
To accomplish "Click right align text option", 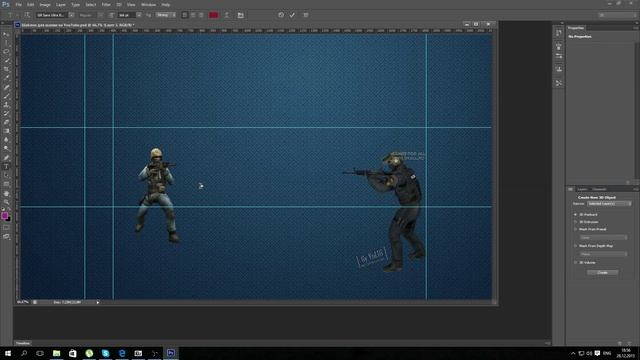I will coord(201,15).
